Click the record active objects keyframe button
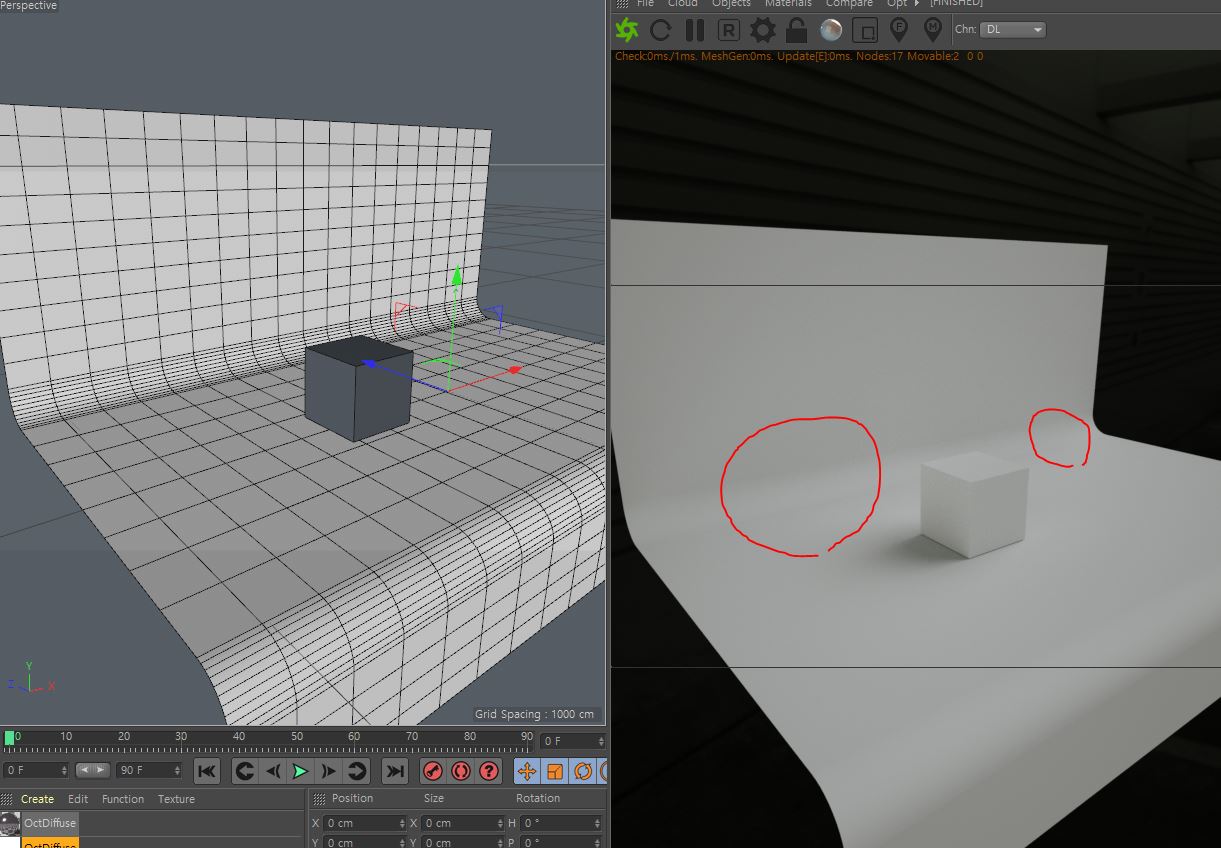This screenshot has height=848, width=1221. click(x=433, y=771)
